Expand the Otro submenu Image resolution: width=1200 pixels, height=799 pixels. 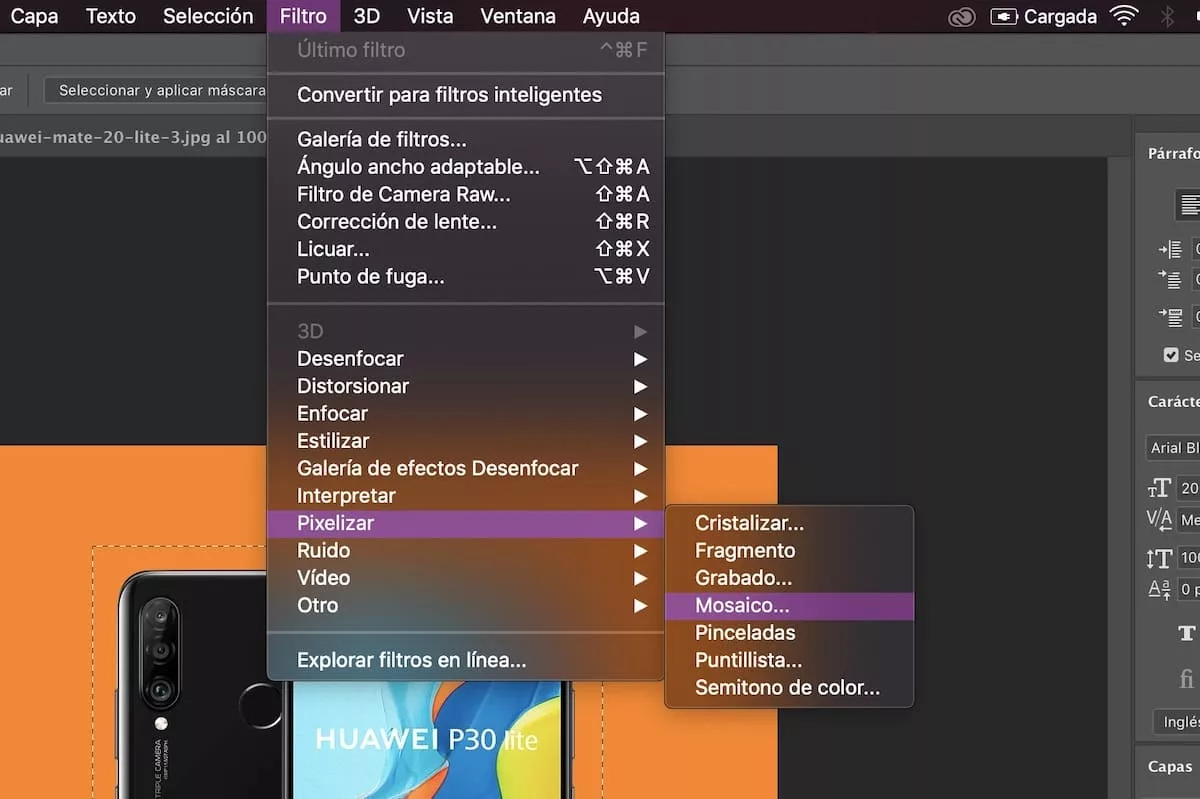466,605
